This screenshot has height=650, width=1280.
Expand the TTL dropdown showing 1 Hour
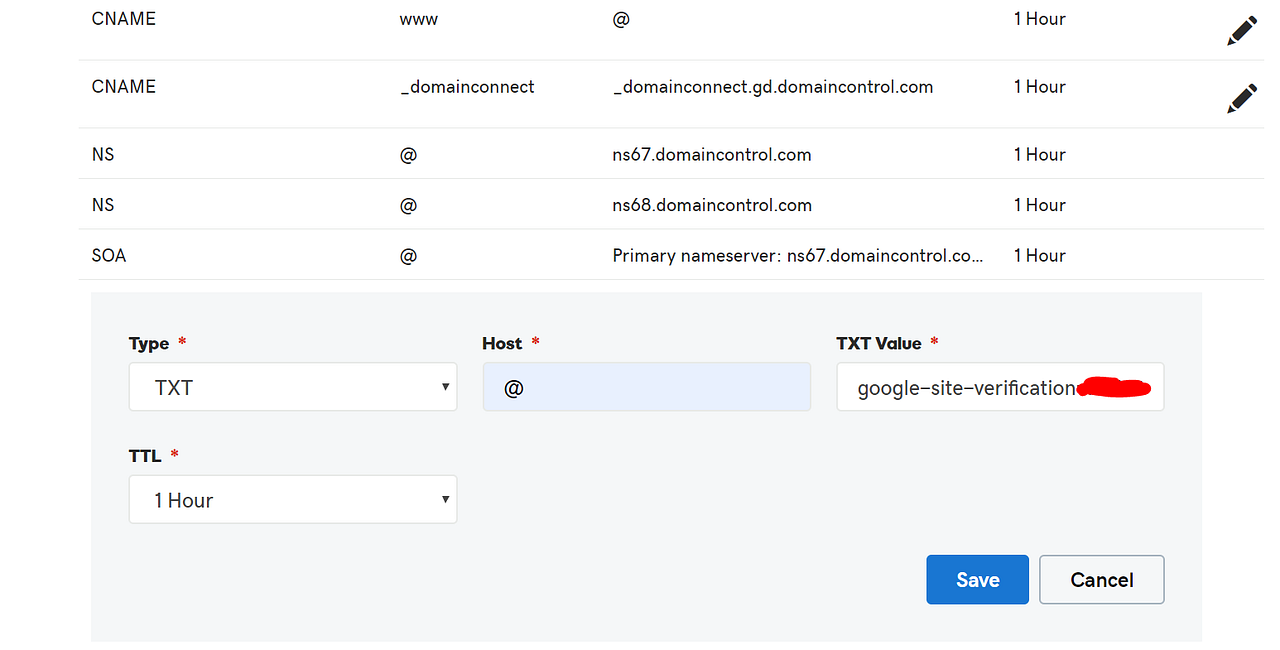tap(293, 500)
